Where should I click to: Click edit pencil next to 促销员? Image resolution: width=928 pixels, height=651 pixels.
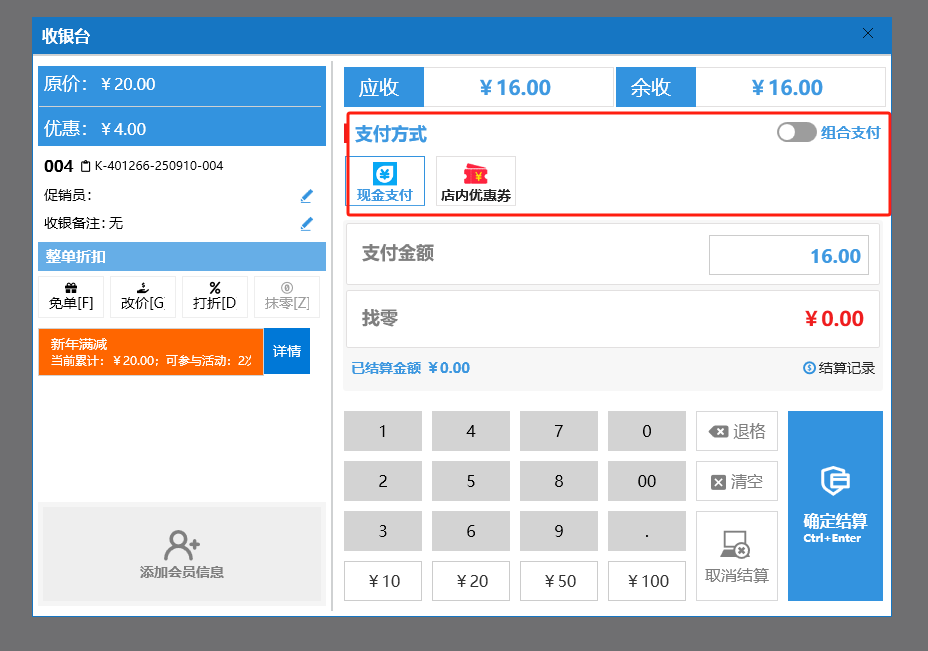307,196
